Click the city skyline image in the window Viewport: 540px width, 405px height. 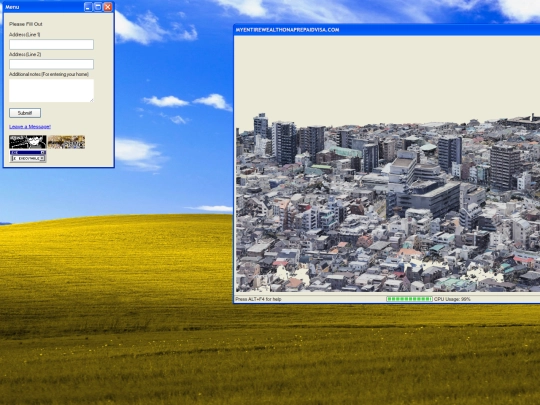(388, 203)
